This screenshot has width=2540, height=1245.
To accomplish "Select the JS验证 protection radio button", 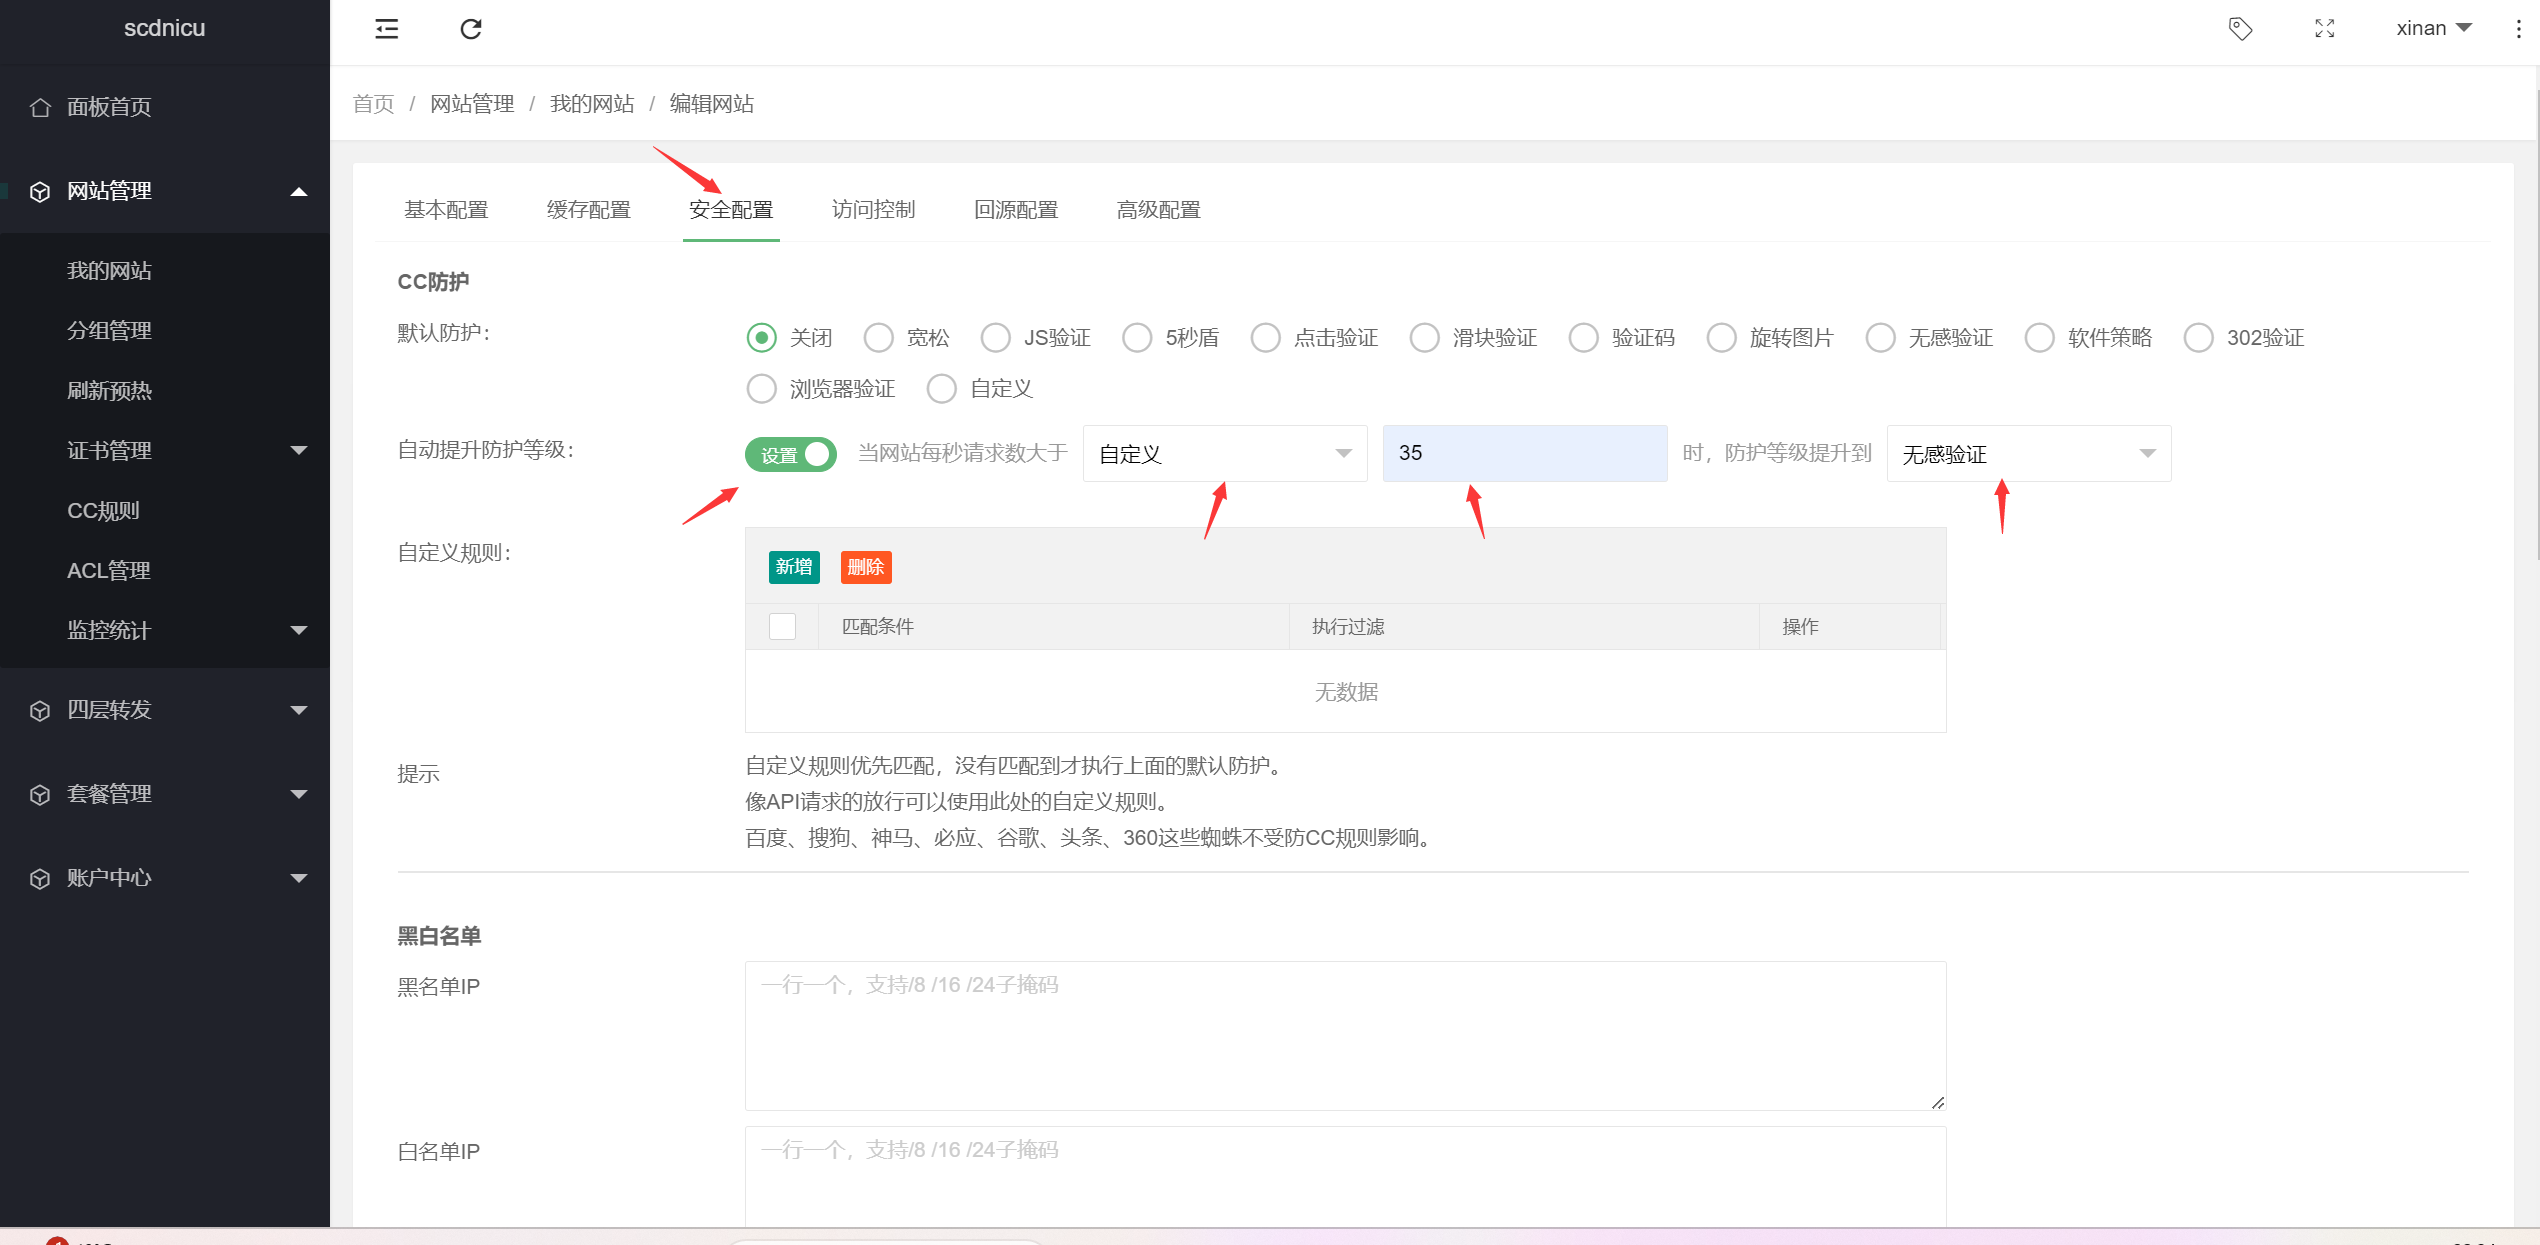I will coord(996,338).
